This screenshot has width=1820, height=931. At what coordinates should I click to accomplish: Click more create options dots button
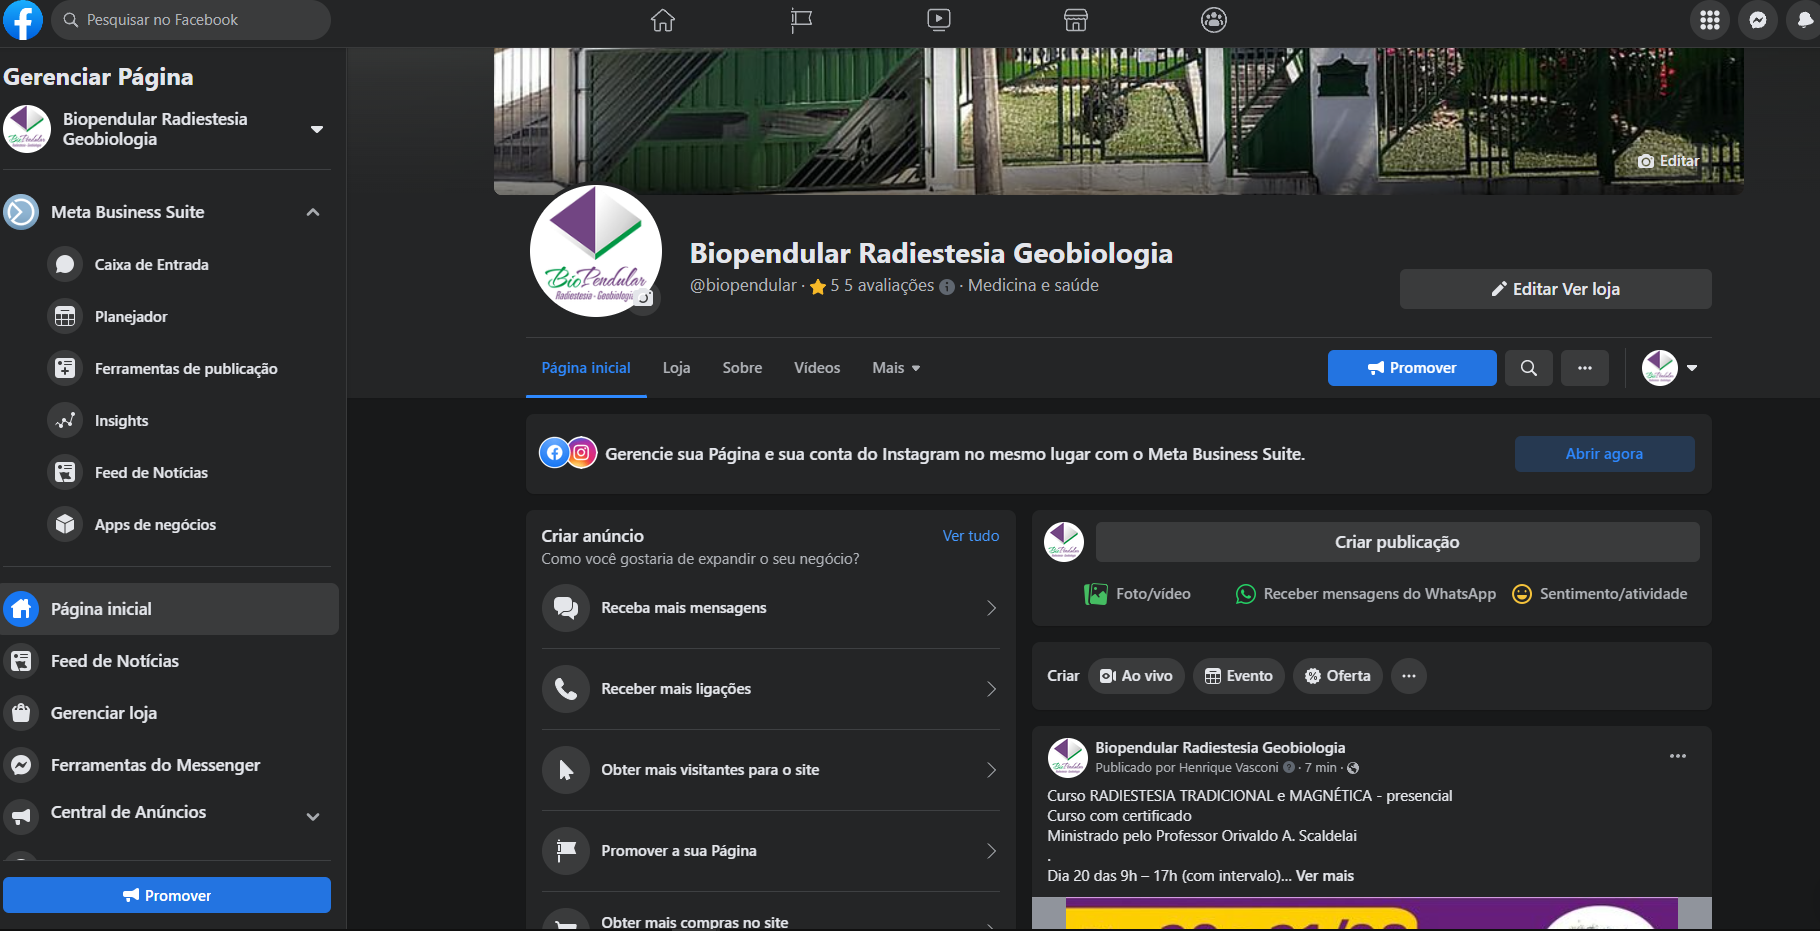click(1409, 676)
